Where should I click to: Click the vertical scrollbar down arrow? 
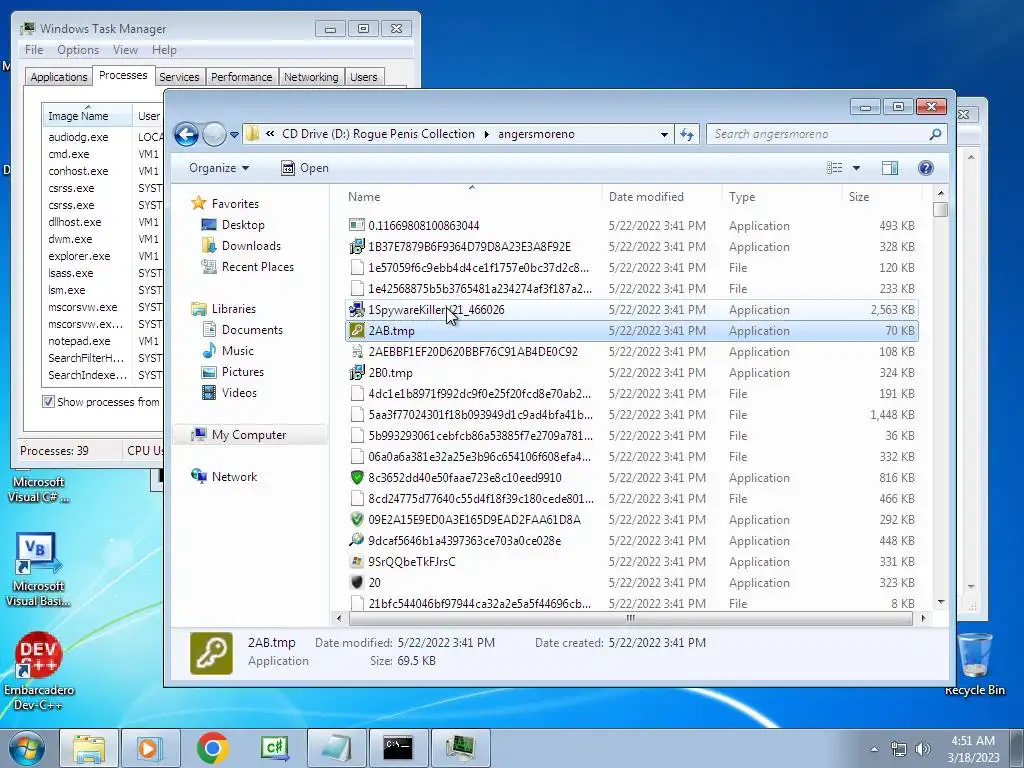tap(940, 602)
